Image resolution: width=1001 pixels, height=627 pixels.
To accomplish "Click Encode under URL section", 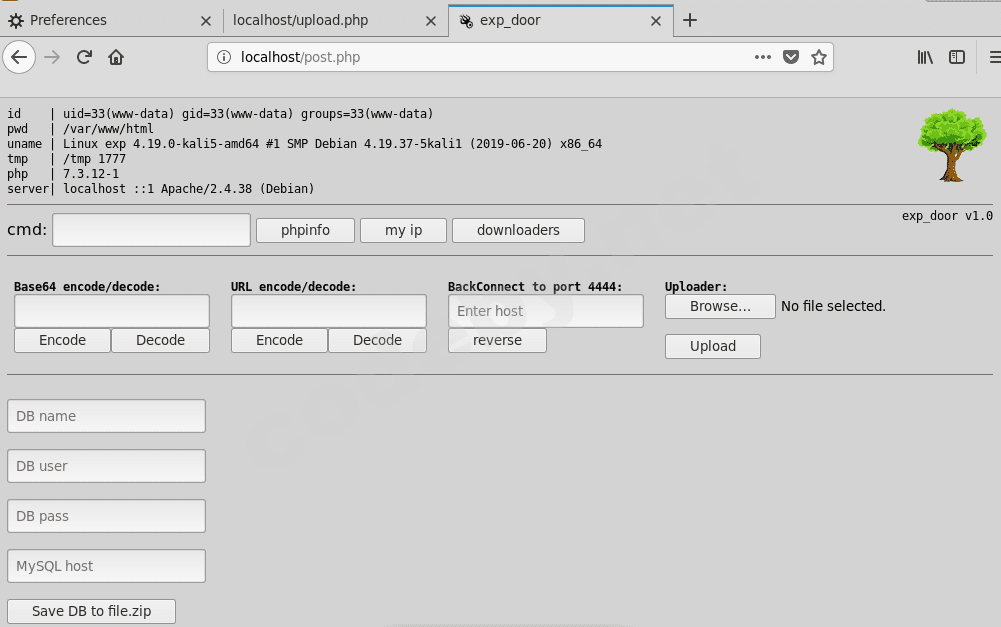I will tap(280, 340).
